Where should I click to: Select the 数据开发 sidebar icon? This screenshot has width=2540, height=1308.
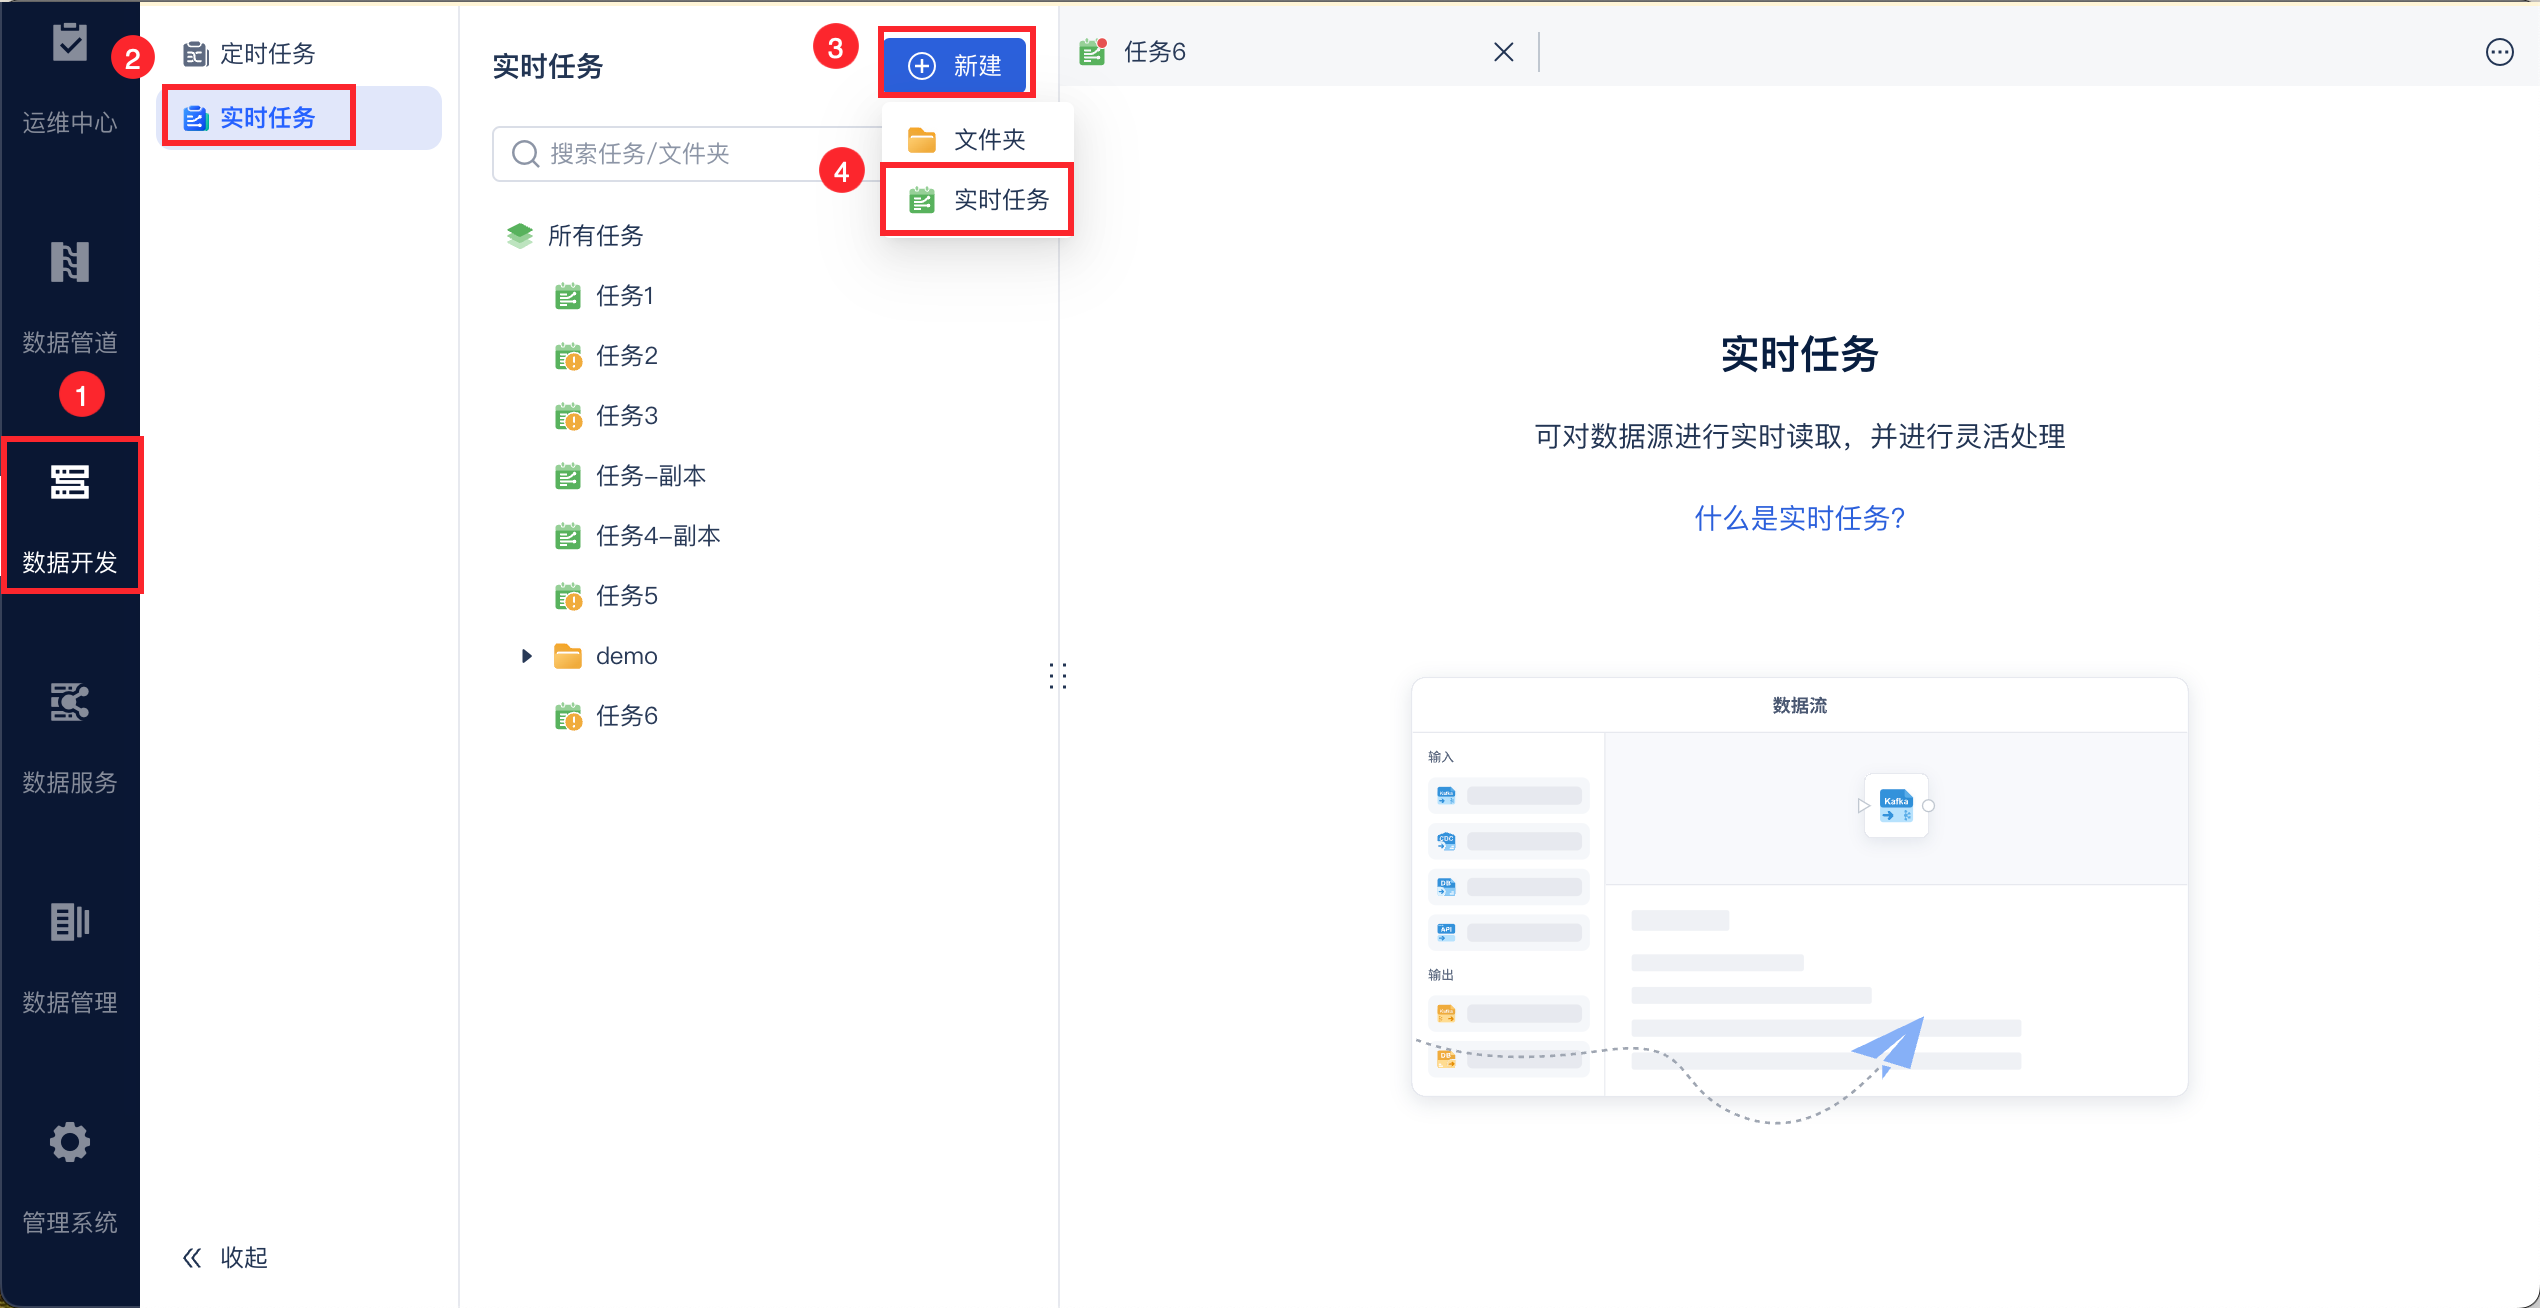coord(69,483)
